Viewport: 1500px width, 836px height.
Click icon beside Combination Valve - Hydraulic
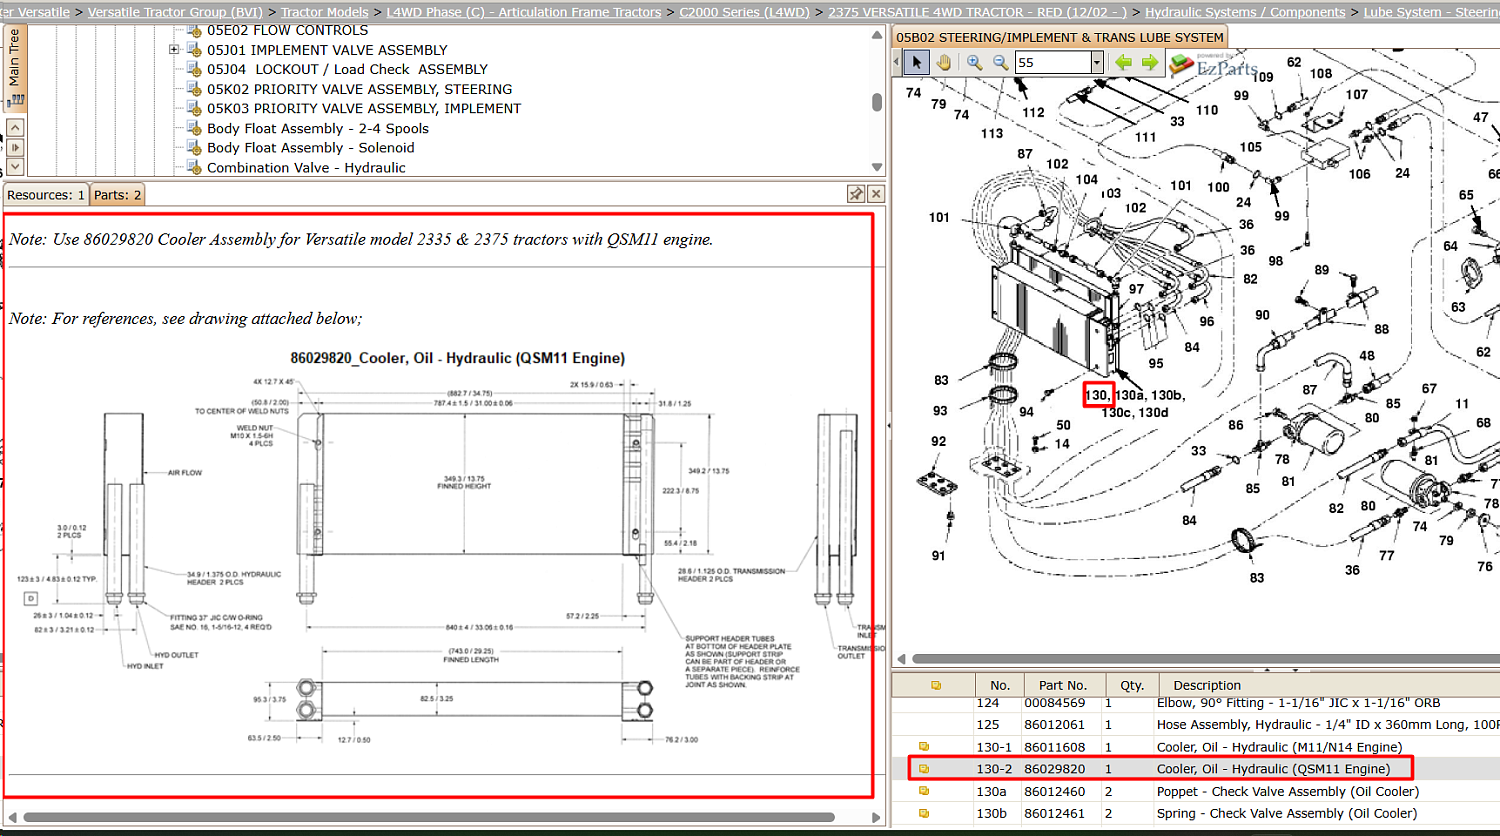(x=195, y=167)
